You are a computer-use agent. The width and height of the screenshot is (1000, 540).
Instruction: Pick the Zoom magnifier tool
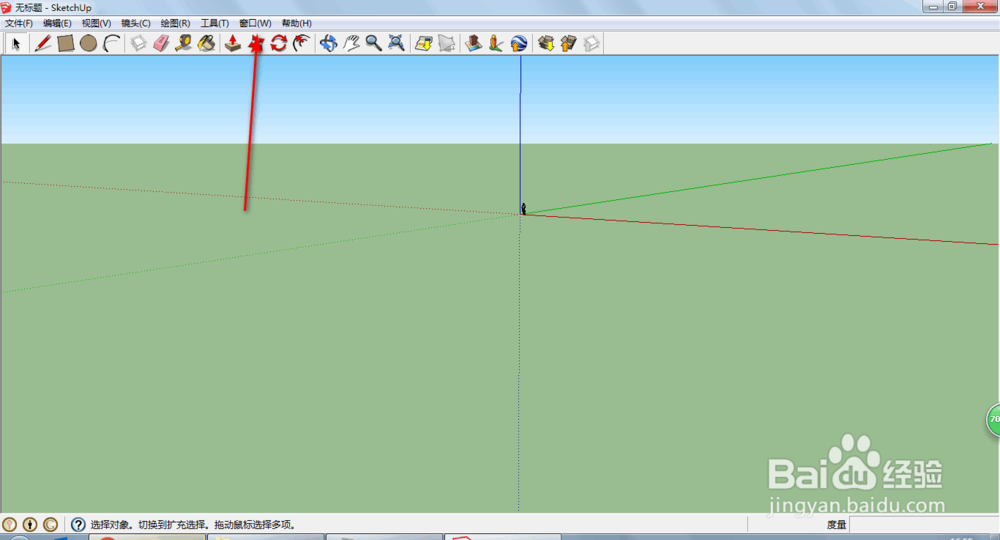point(374,43)
